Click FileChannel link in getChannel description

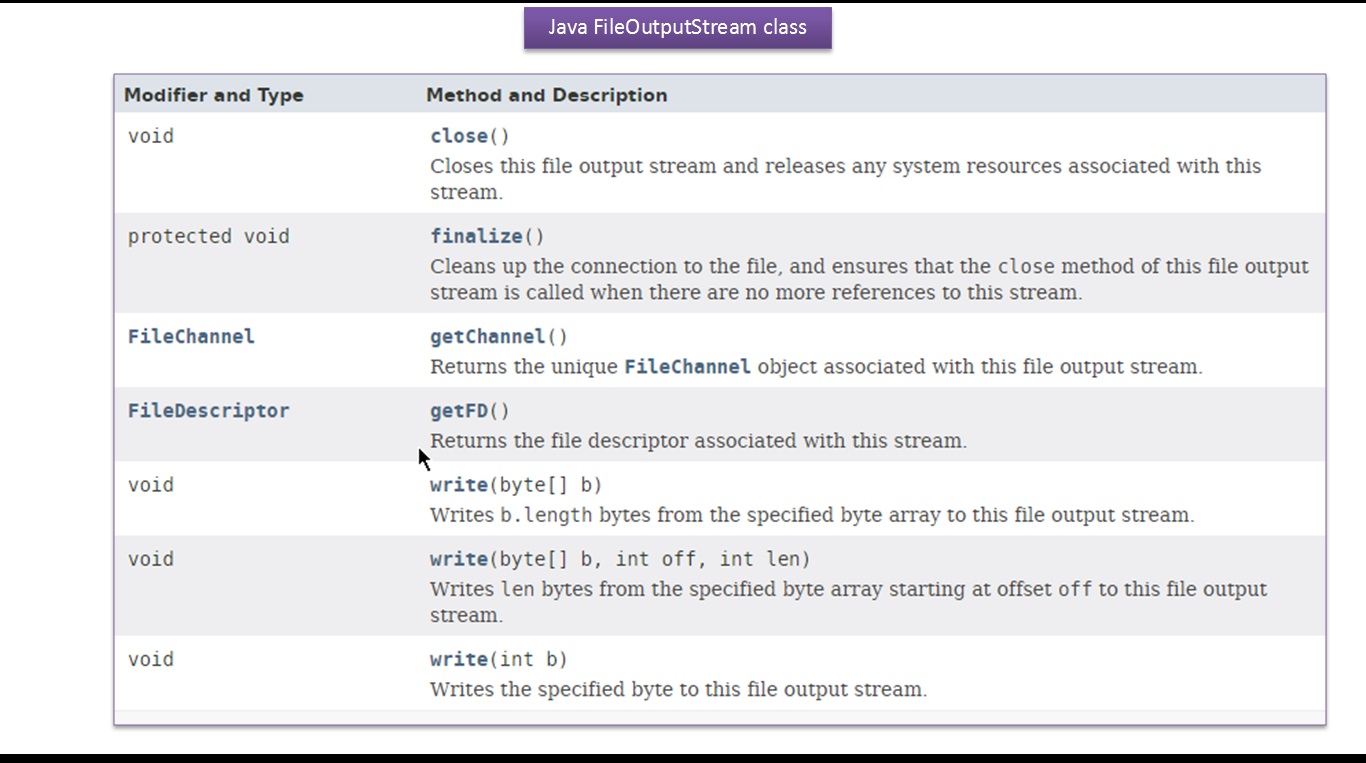[687, 366]
